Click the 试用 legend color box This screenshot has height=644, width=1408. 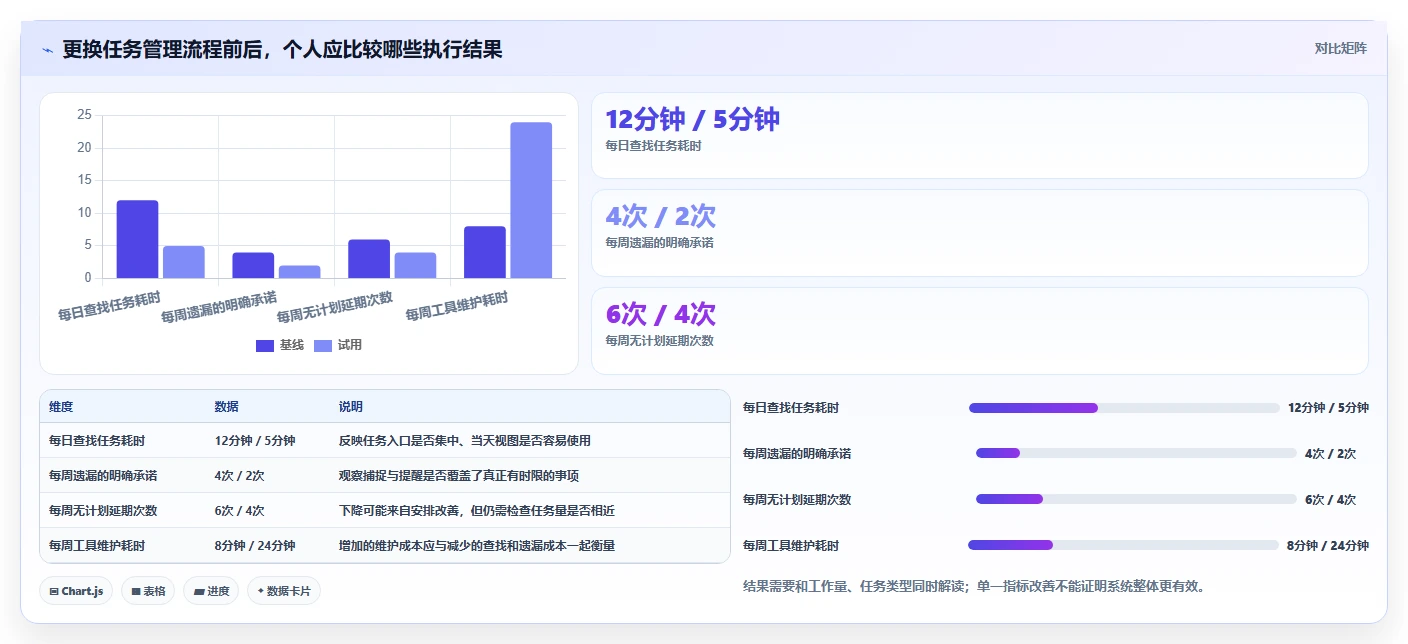point(323,345)
